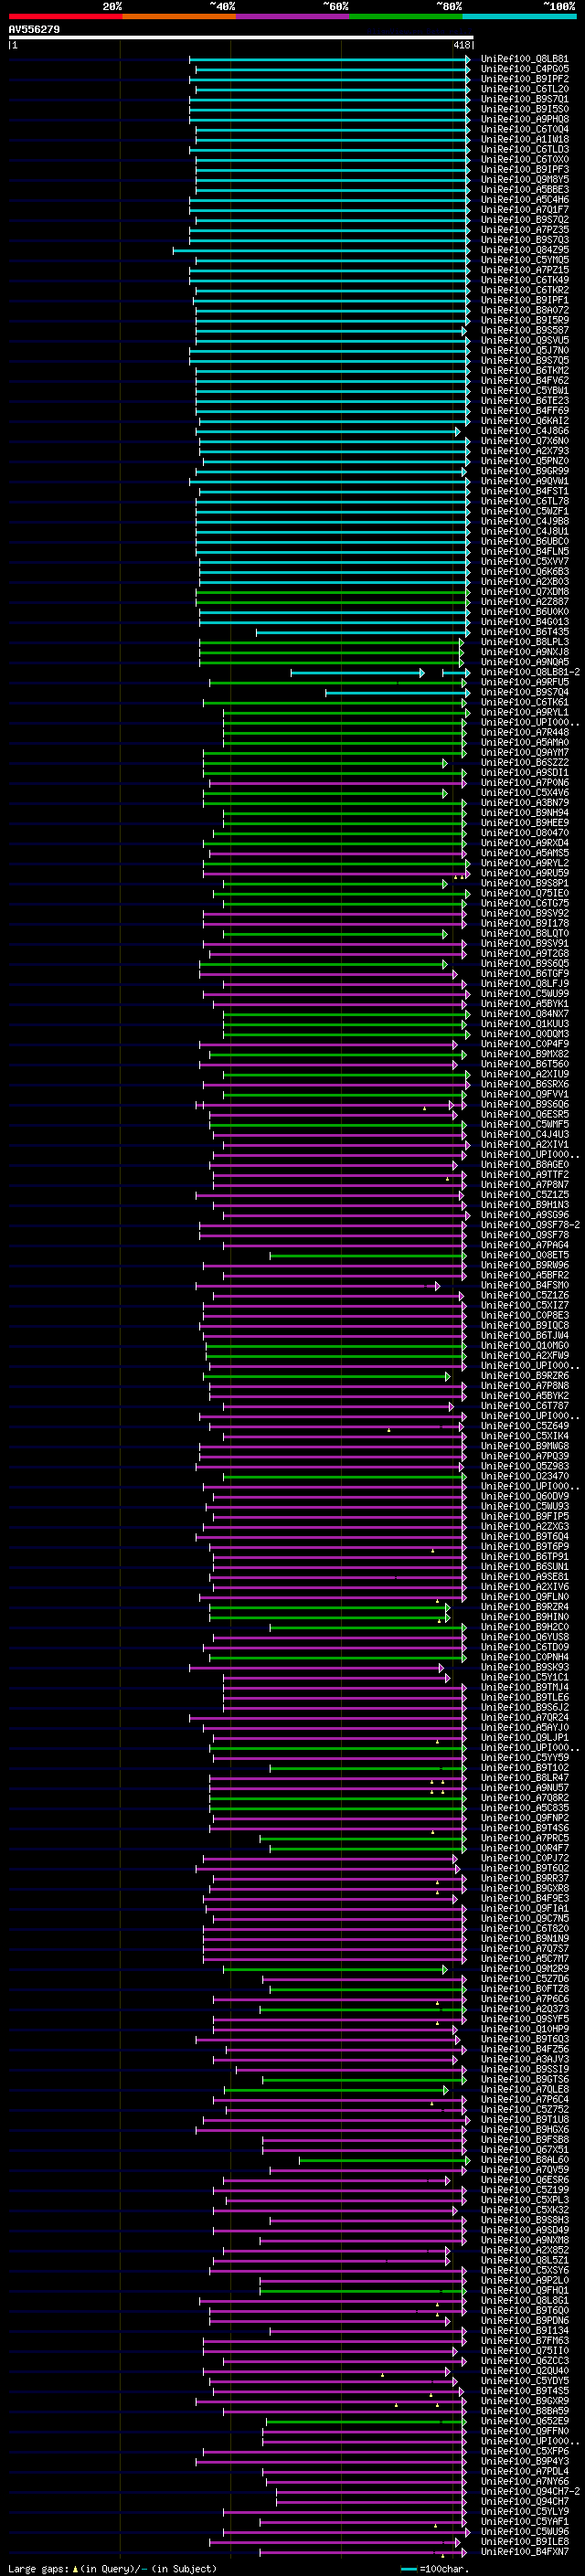
Task: Select the UniRef100_Q6ESR5 label
Action: click(525, 1115)
